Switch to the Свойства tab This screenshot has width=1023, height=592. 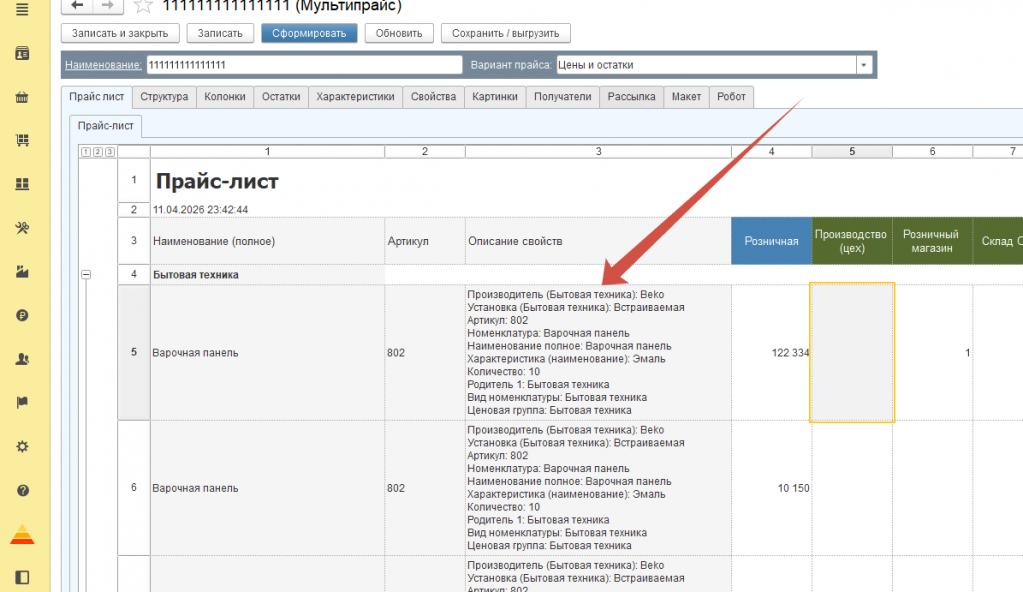pyautogui.click(x=433, y=97)
